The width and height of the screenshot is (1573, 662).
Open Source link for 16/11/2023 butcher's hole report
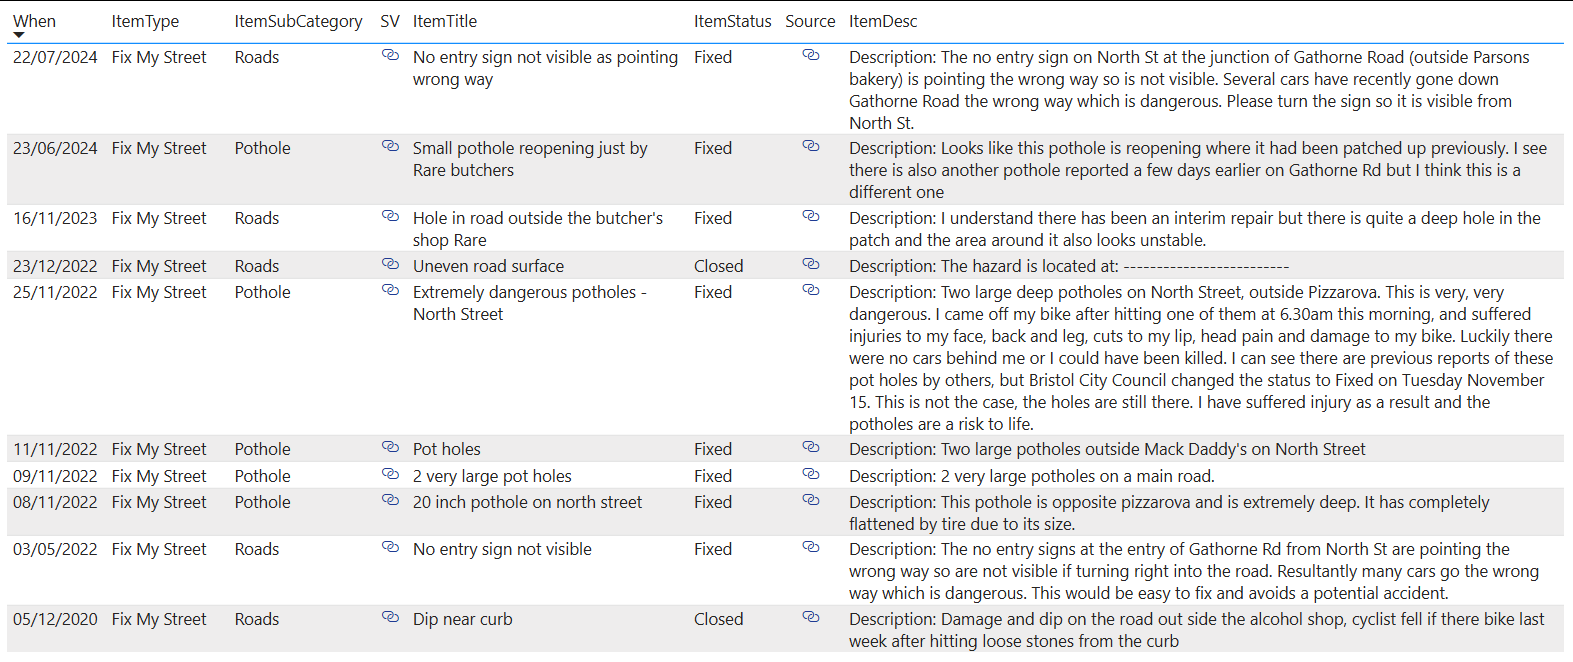click(810, 216)
